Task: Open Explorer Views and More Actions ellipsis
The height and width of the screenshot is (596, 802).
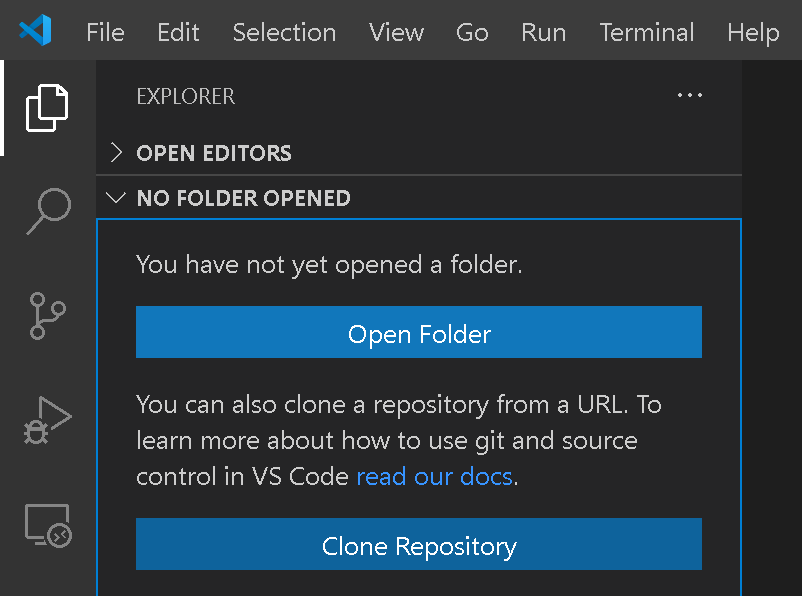Action: 689,95
